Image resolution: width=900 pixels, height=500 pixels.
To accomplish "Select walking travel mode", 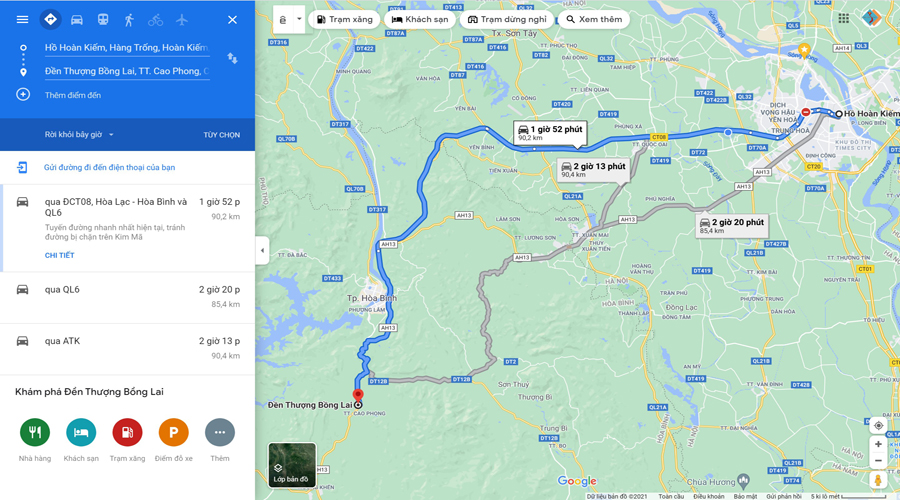I will 129,20.
